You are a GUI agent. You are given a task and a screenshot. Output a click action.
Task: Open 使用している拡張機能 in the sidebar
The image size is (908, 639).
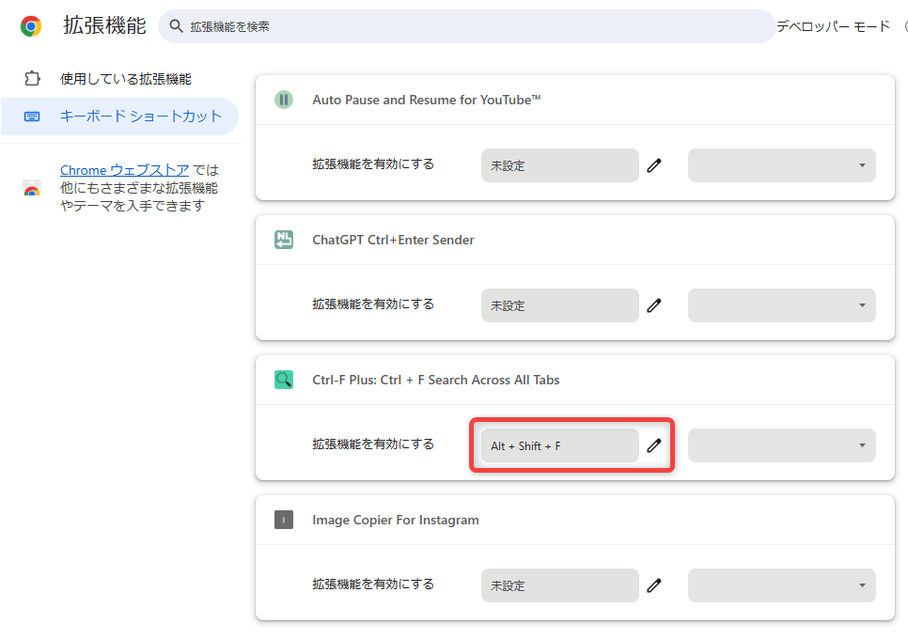[125, 79]
